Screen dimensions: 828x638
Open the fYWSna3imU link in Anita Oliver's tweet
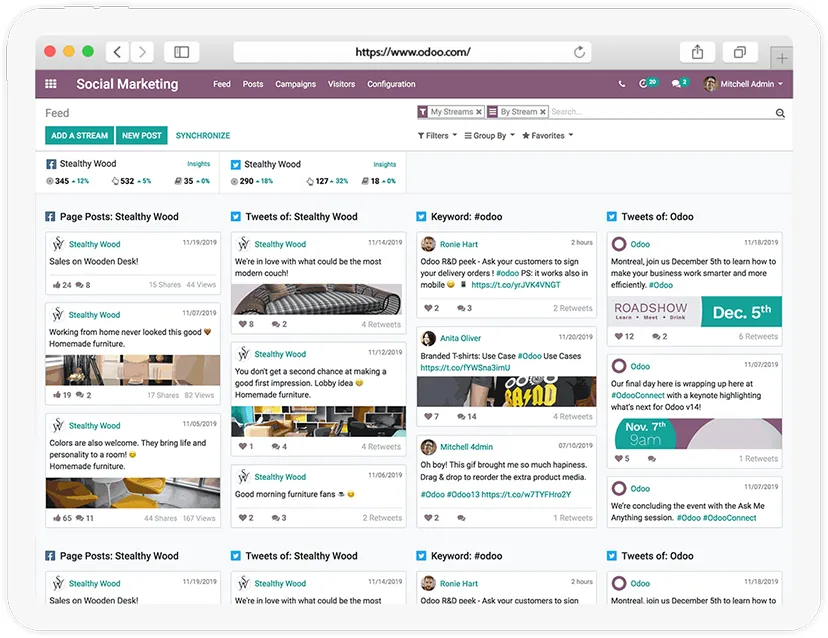pos(465,368)
